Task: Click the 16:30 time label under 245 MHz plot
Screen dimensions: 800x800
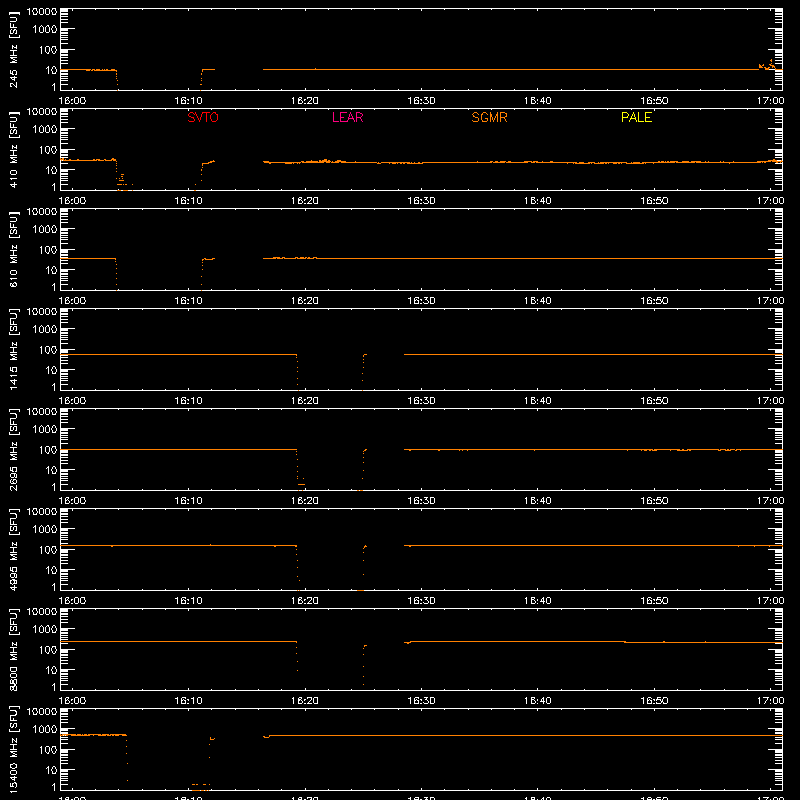Action: click(421, 101)
